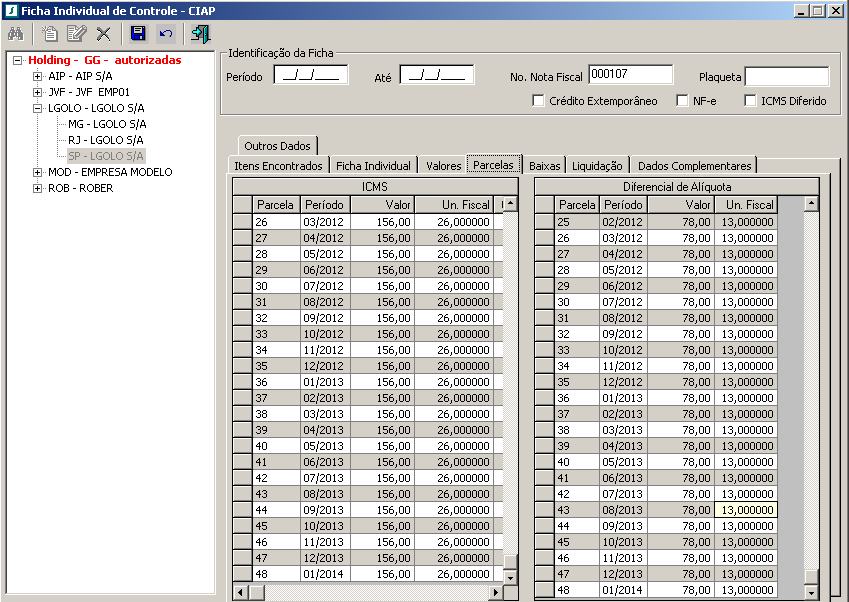Viewport: 849px width, 602px height.
Task: Click the edit record pencil icon
Action: [76, 34]
